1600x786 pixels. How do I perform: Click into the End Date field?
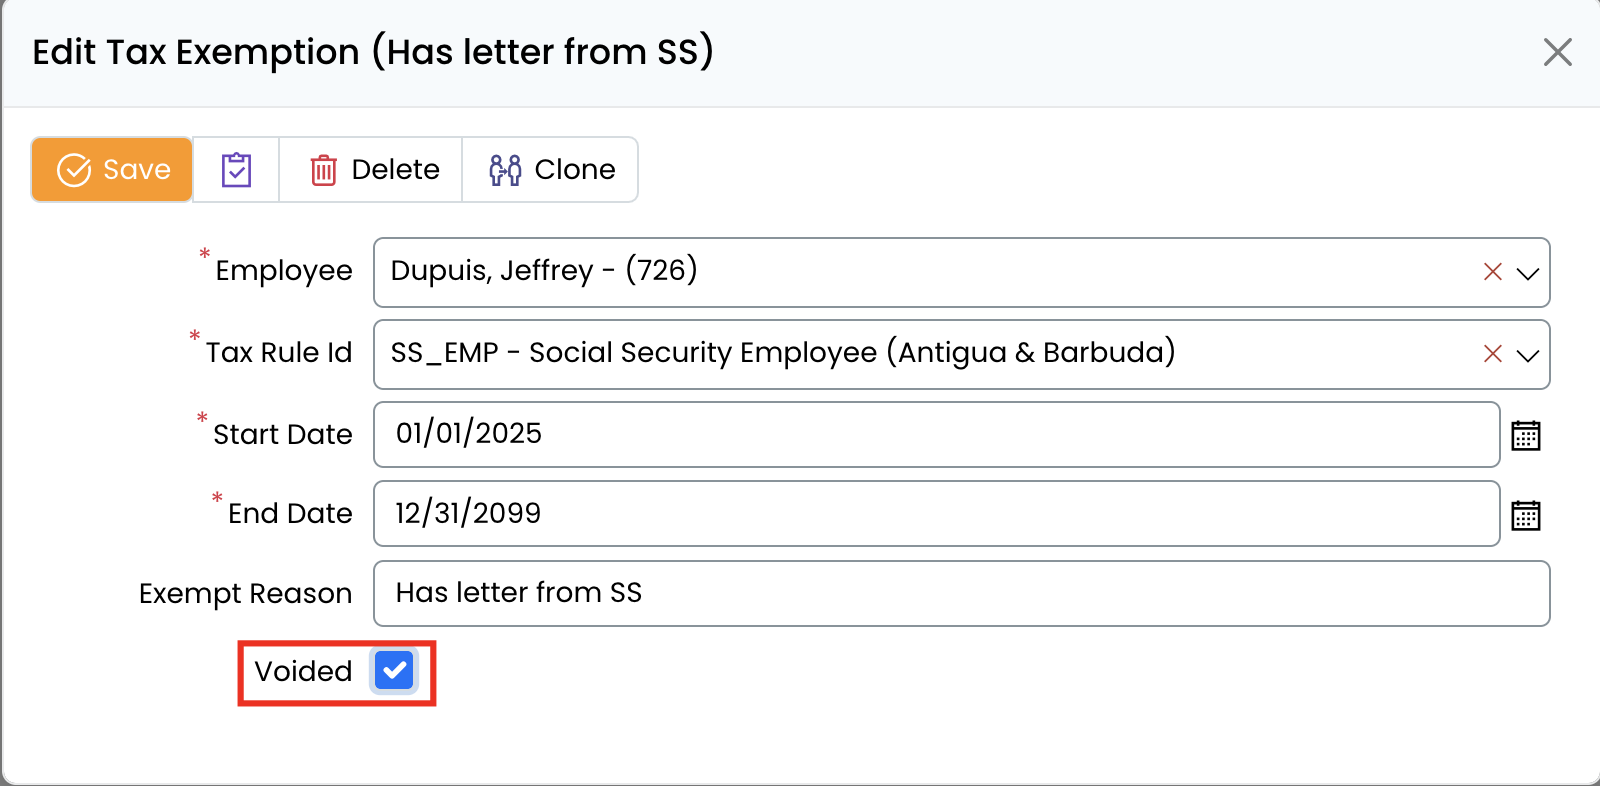[936, 514]
